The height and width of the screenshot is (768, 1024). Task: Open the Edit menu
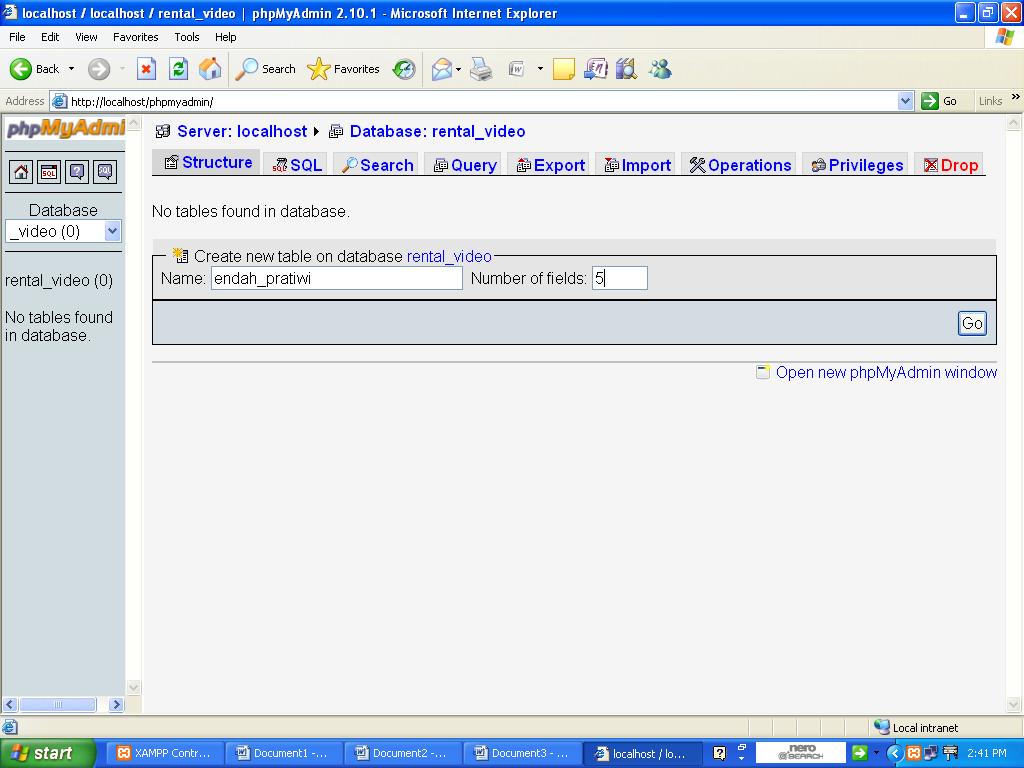tap(50, 37)
